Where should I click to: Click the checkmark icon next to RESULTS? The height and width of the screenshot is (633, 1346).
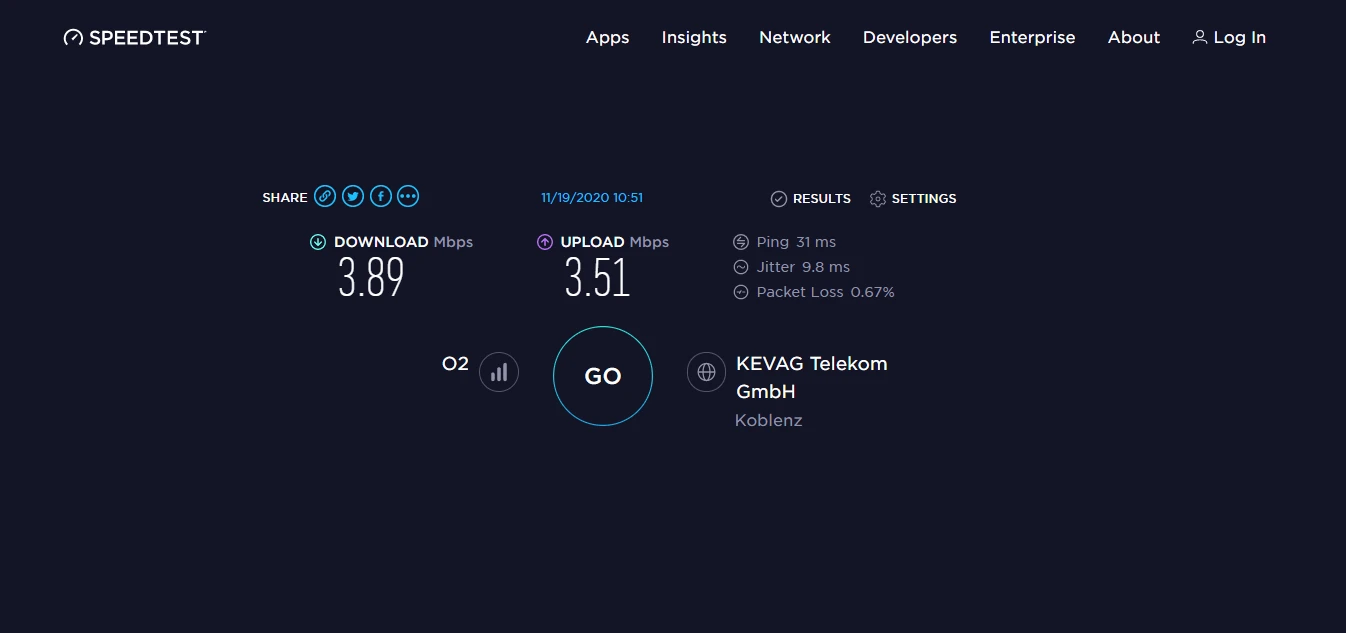[x=779, y=199]
